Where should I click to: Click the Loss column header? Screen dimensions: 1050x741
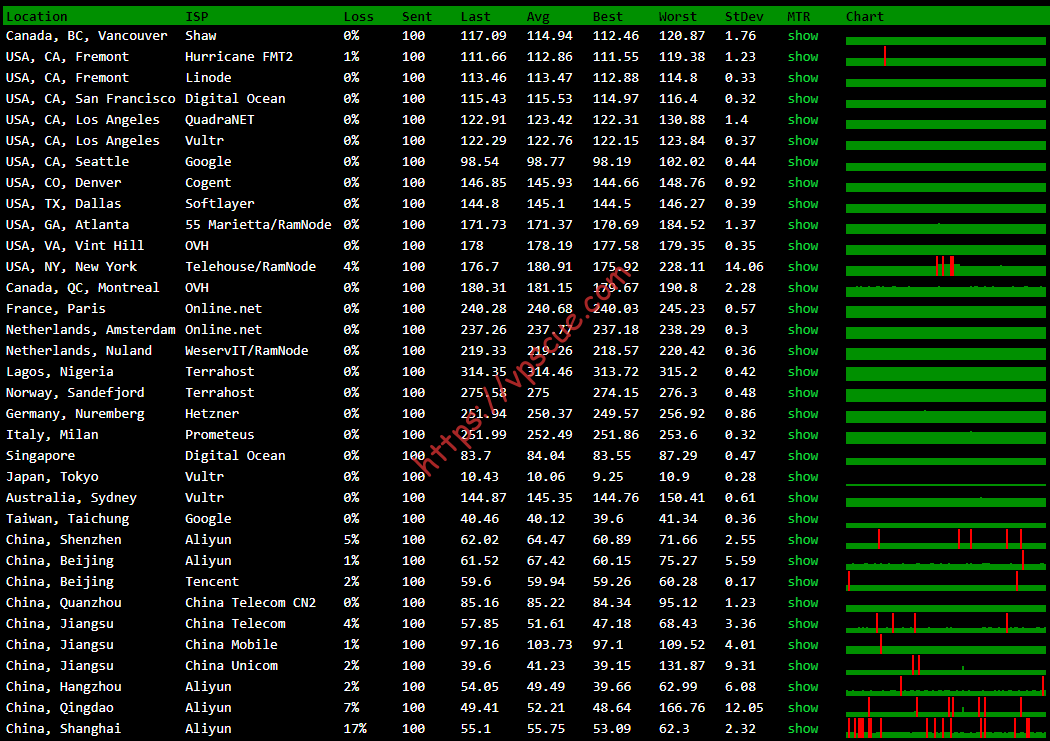pyautogui.click(x=358, y=16)
